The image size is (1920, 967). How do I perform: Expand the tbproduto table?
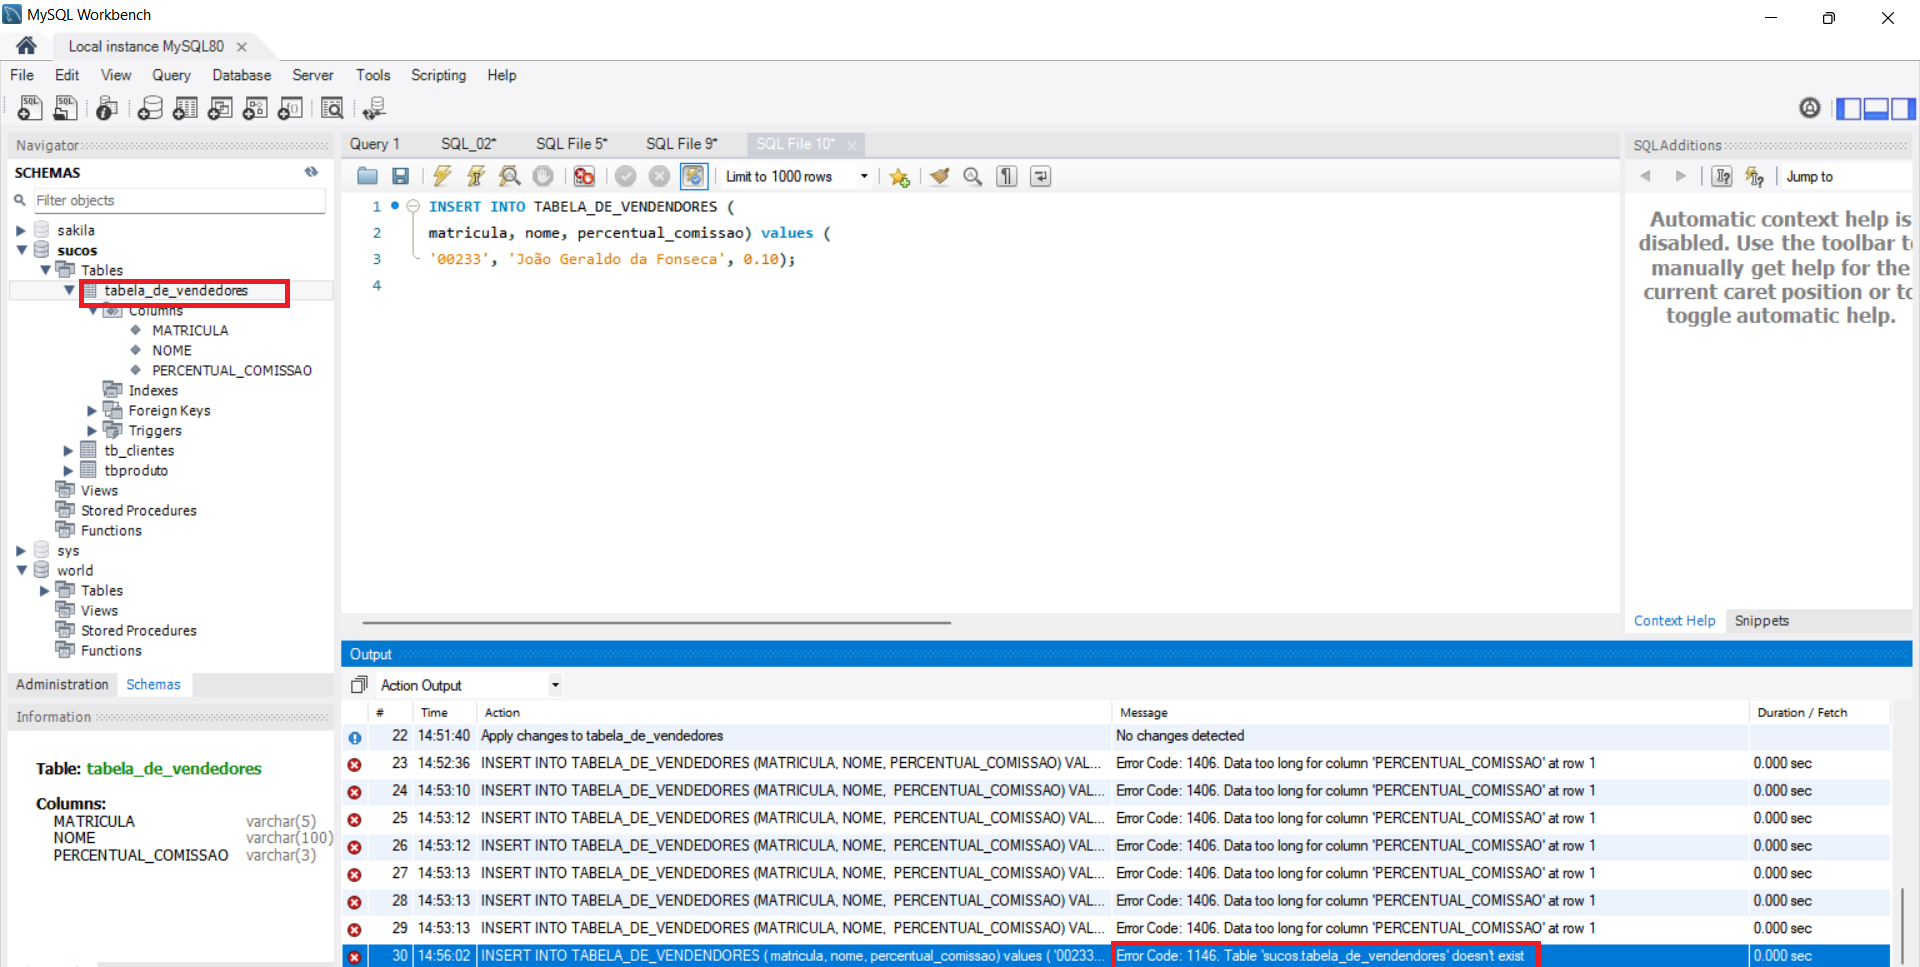pos(68,470)
